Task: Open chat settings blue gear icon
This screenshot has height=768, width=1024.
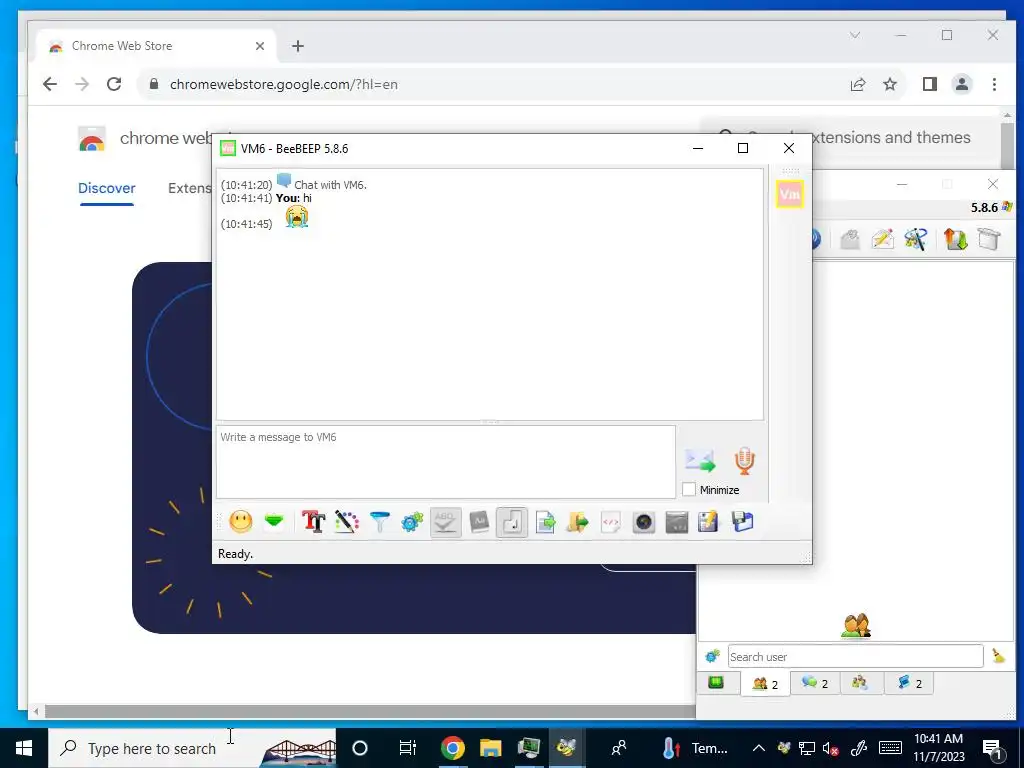Action: 412,522
